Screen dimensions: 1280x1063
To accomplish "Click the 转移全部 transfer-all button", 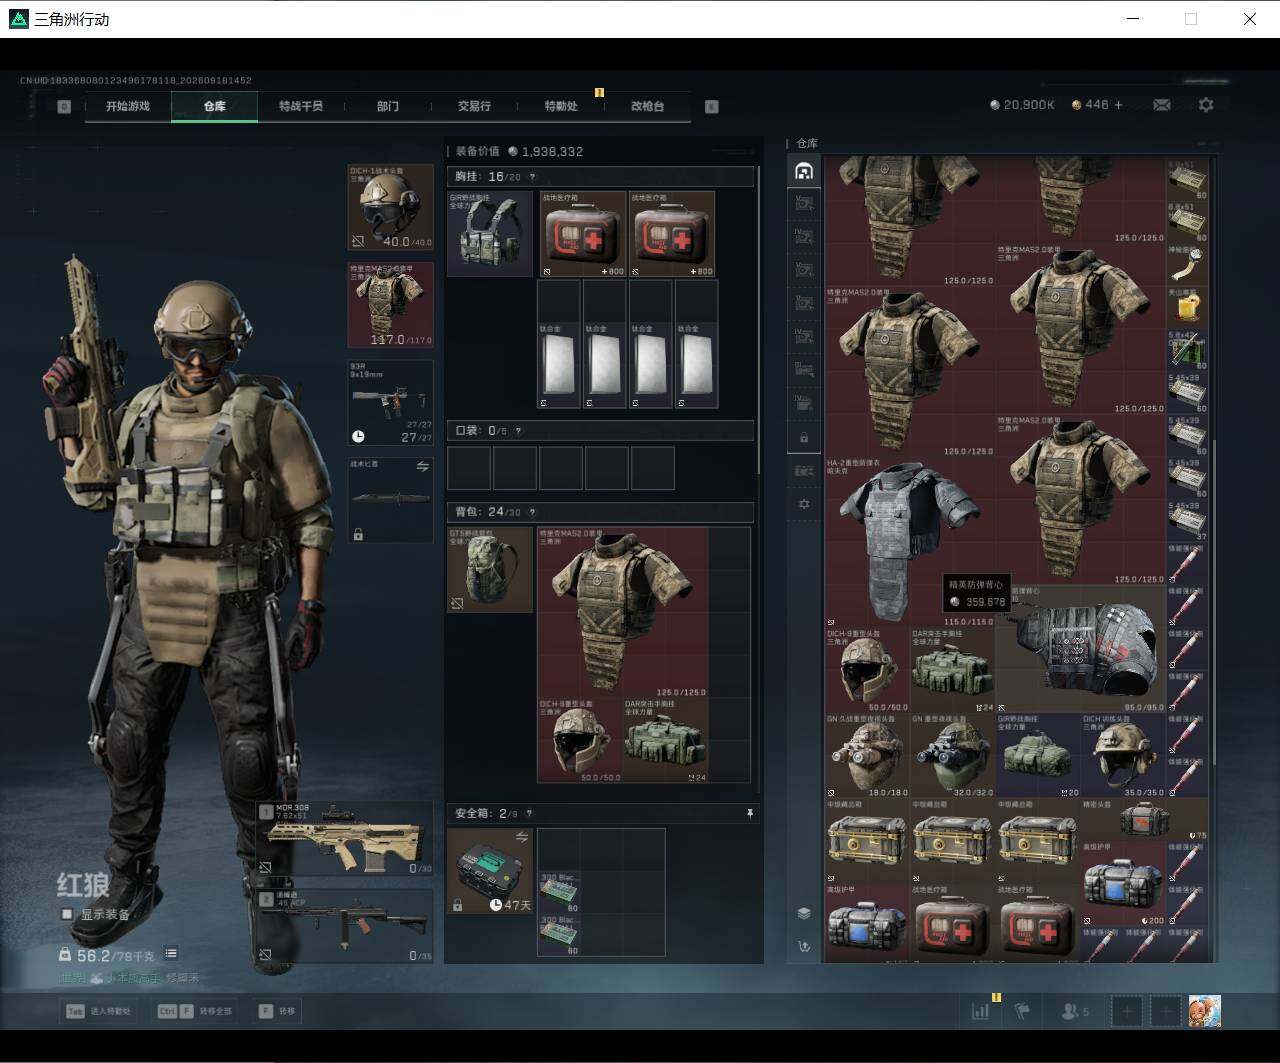I will tap(196, 1011).
